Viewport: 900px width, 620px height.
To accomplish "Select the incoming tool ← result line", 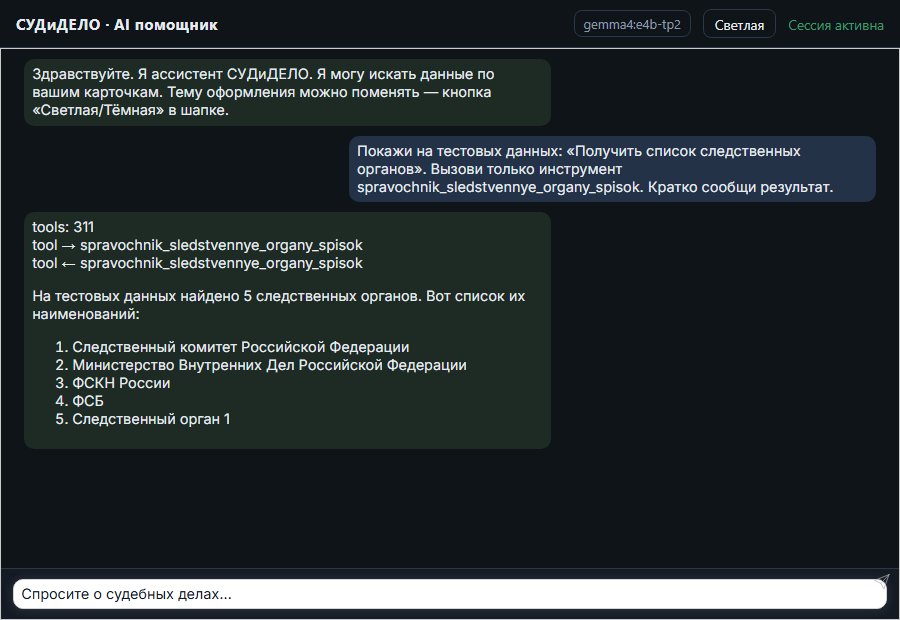I will 197,263.
